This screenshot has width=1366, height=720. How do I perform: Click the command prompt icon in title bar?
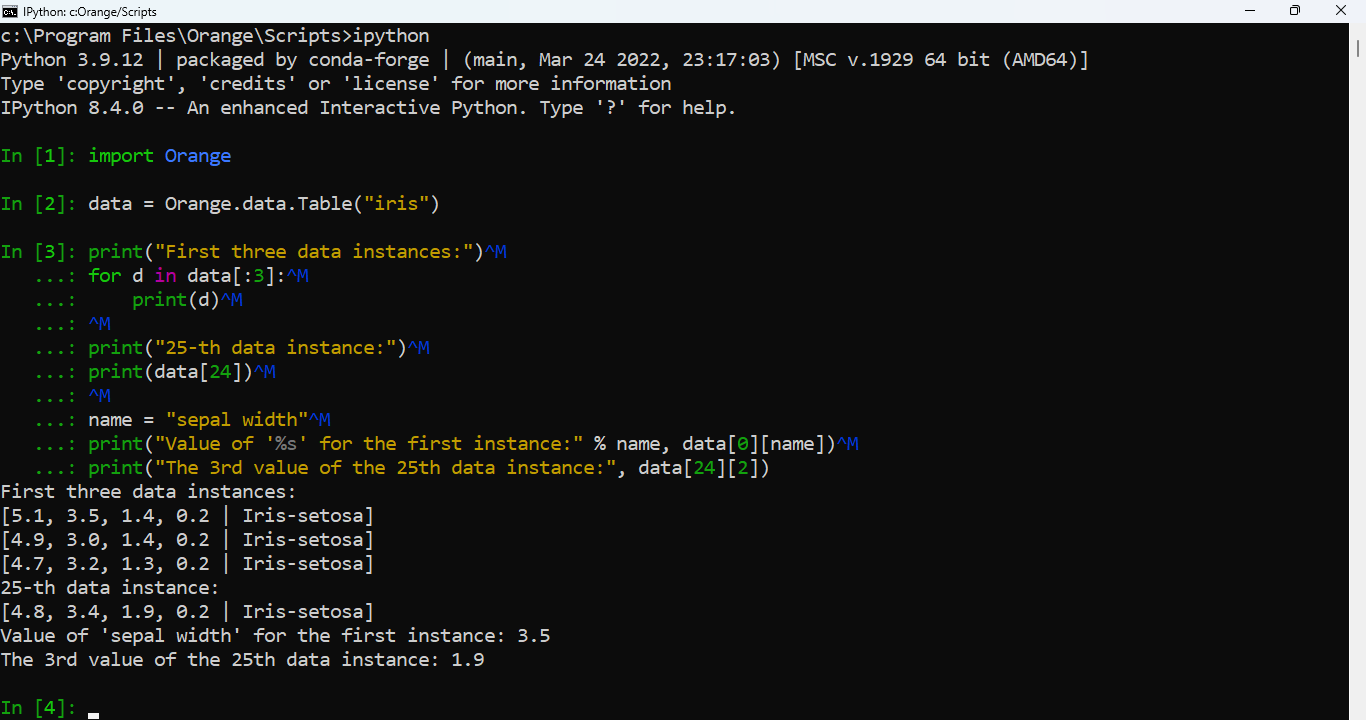click(10, 10)
